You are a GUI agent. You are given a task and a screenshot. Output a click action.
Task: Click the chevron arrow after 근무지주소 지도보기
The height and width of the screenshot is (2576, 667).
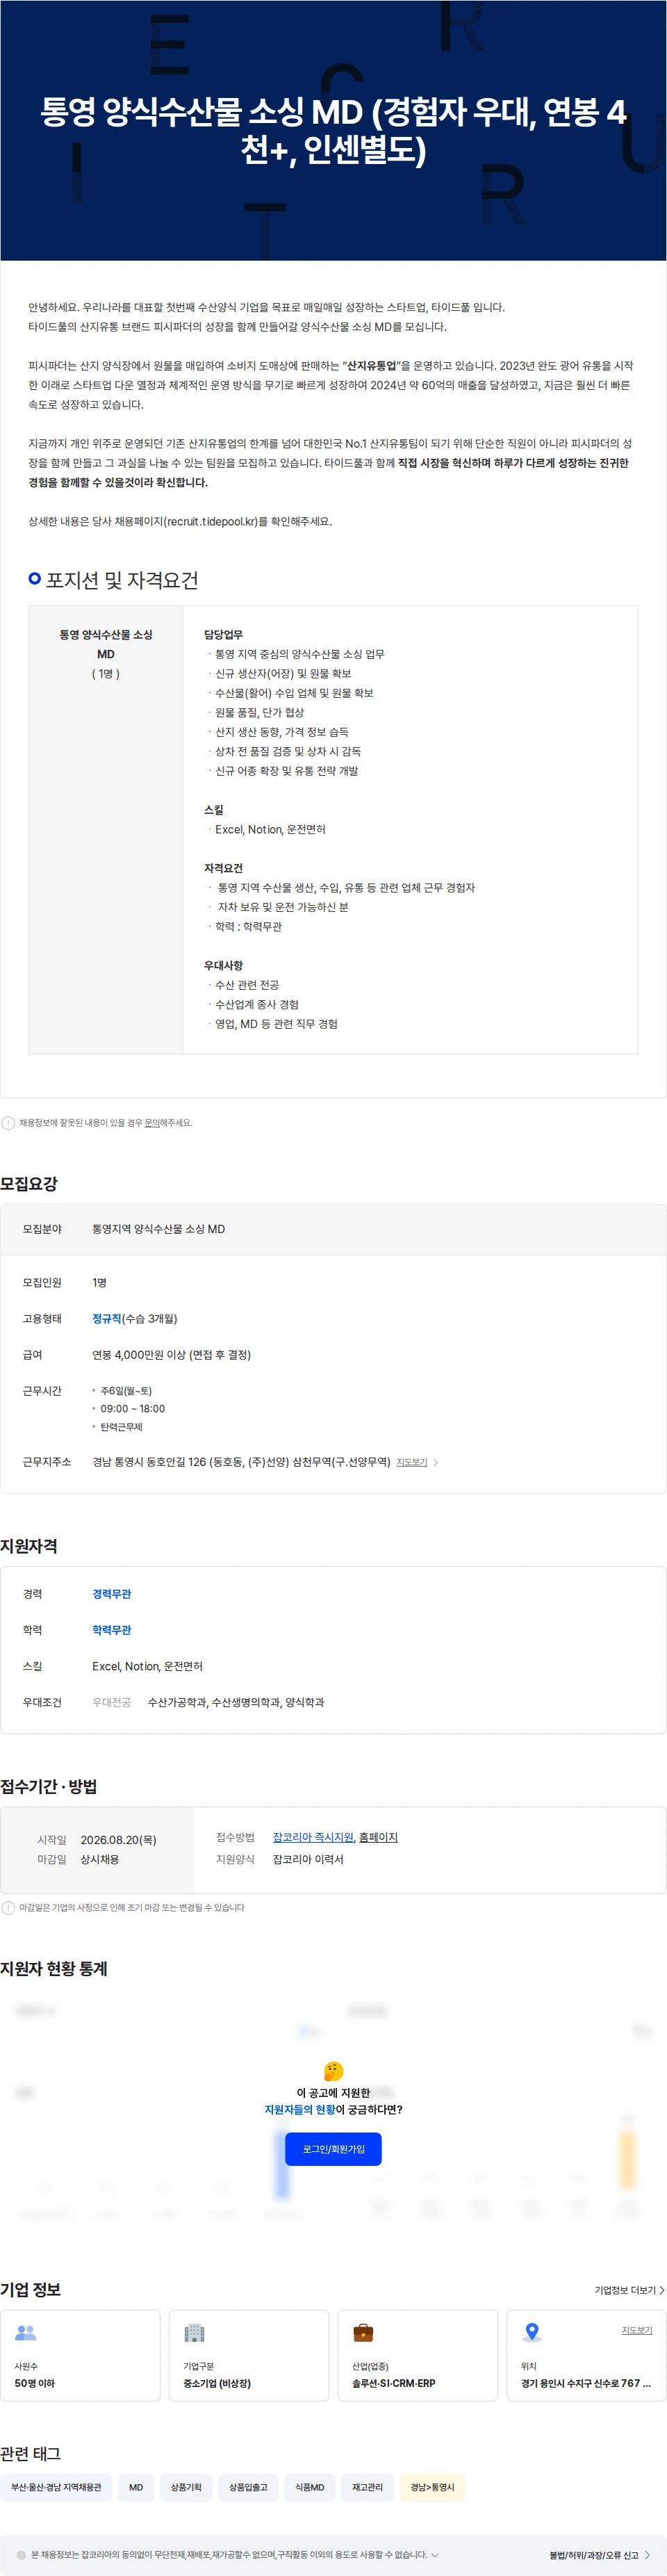(x=436, y=1463)
